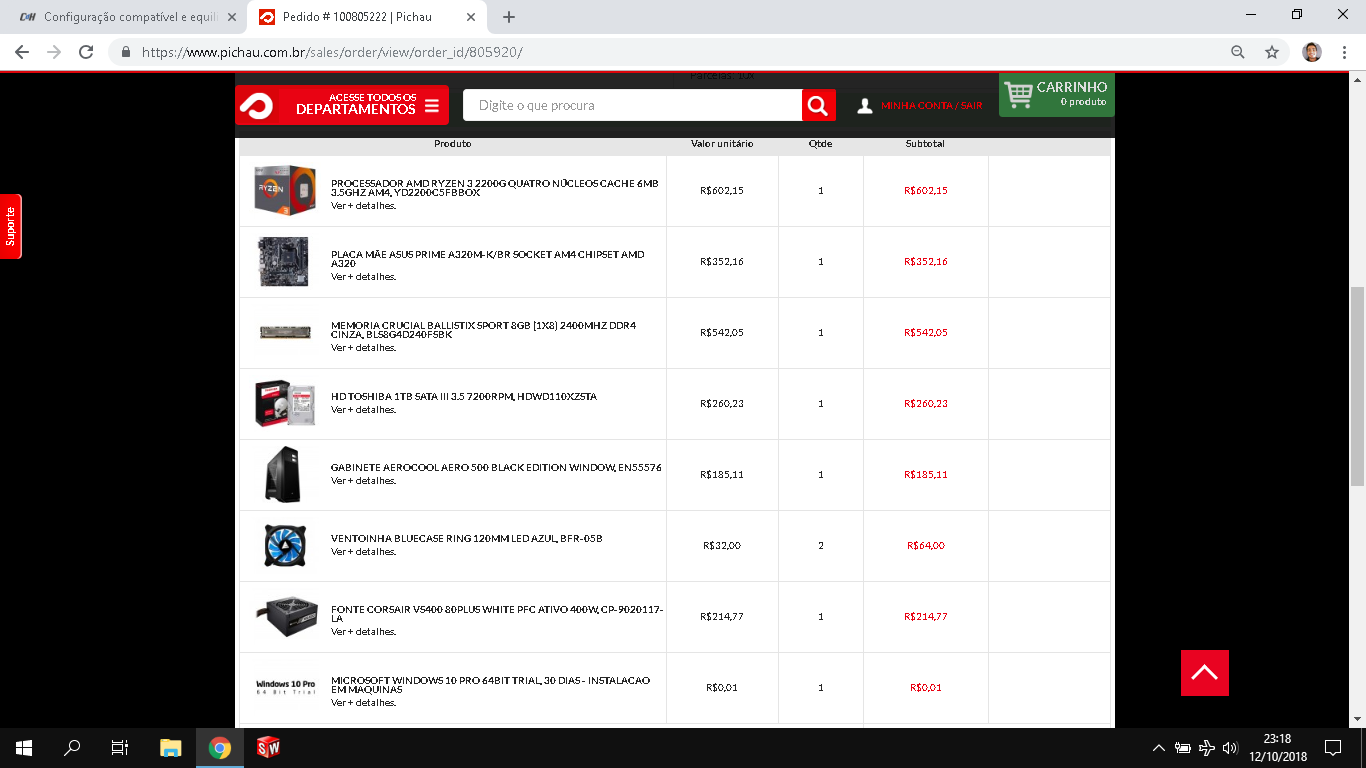Open 'Ver + detalhes' for Asus Prime motherboard

tap(363, 277)
